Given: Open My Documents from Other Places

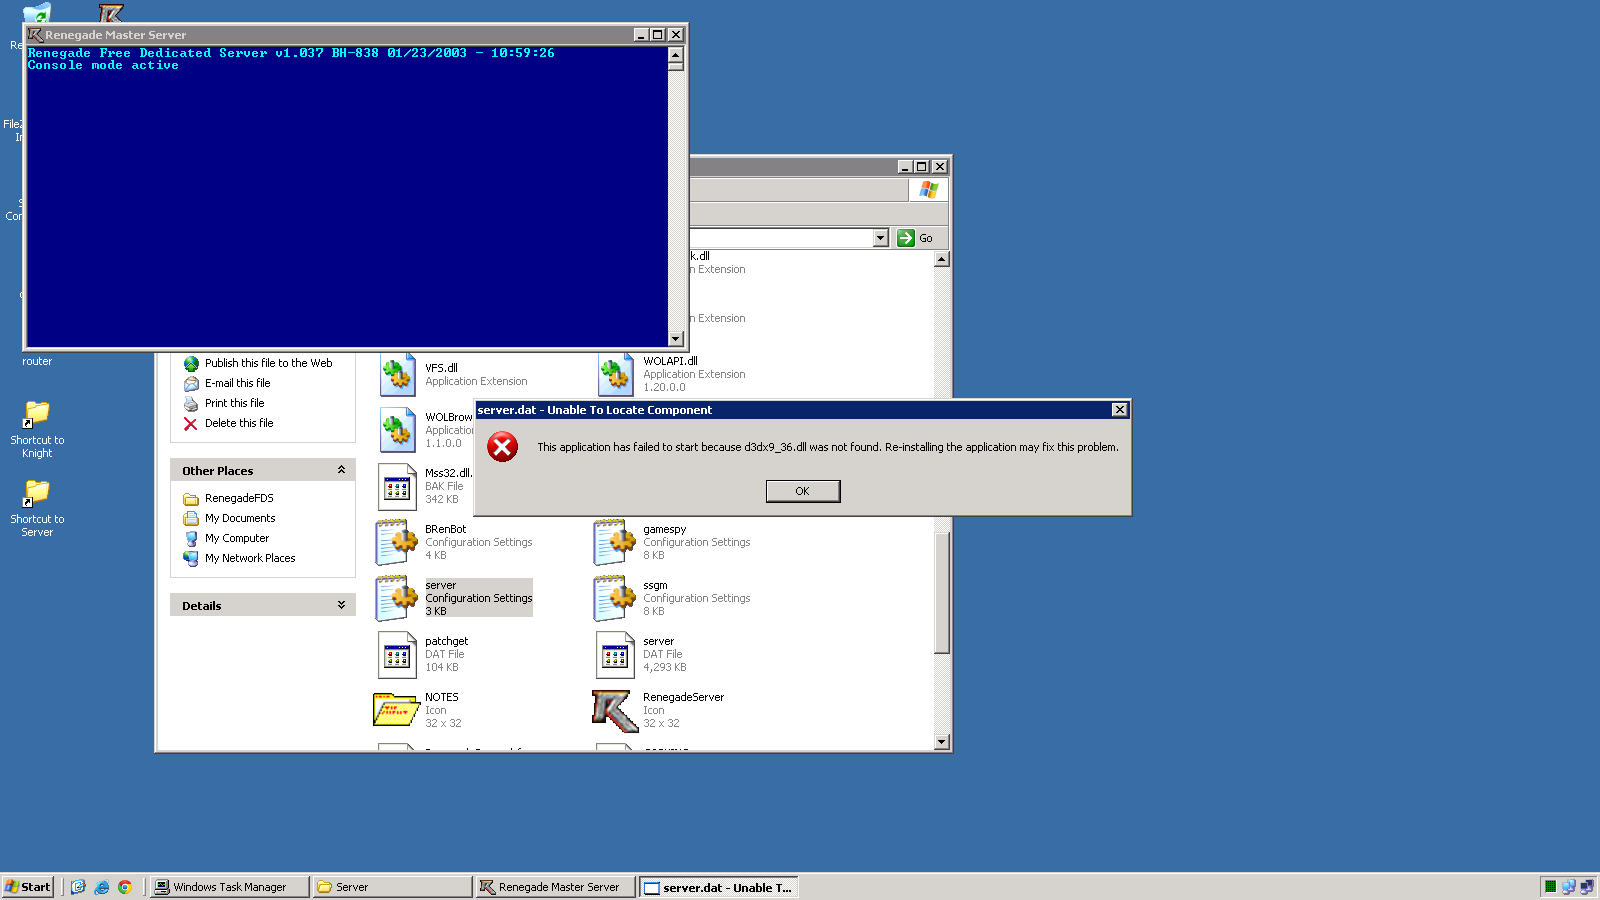Looking at the screenshot, I should pos(239,518).
